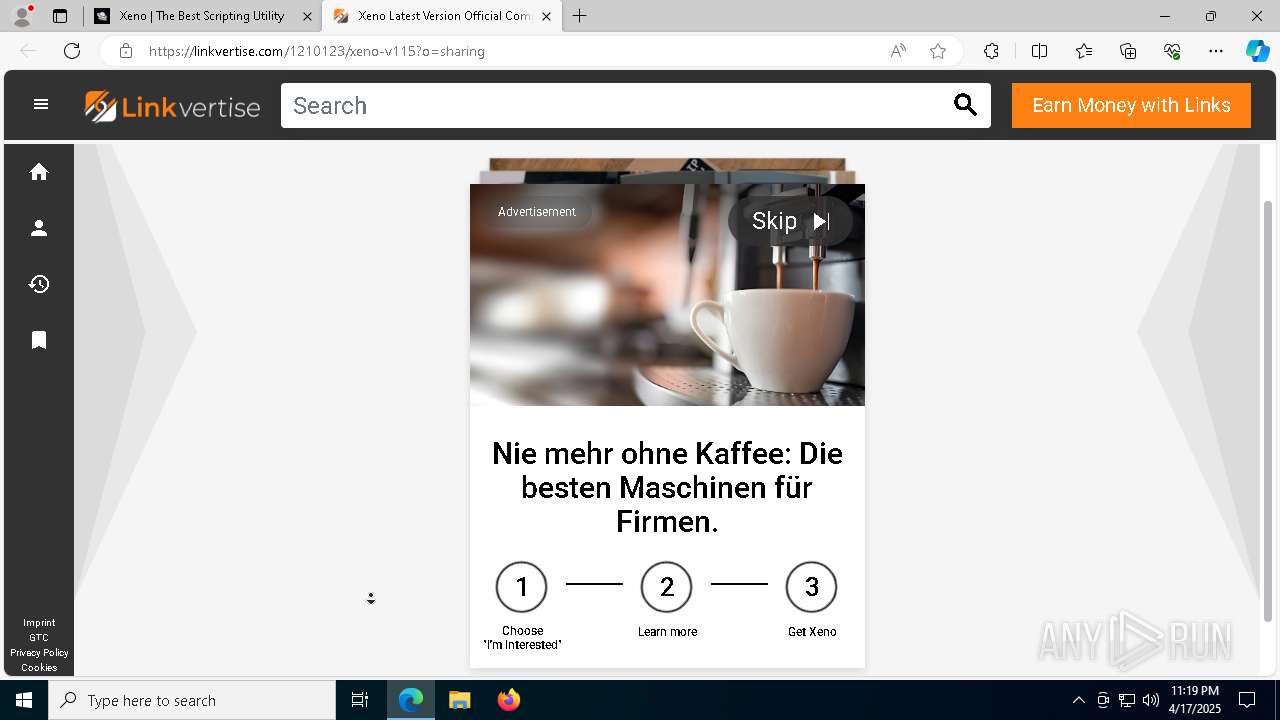The height and width of the screenshot is (720, 1280).
Task: Skip the advertisement
Action: pyautogui.click(x=790, y=221)
